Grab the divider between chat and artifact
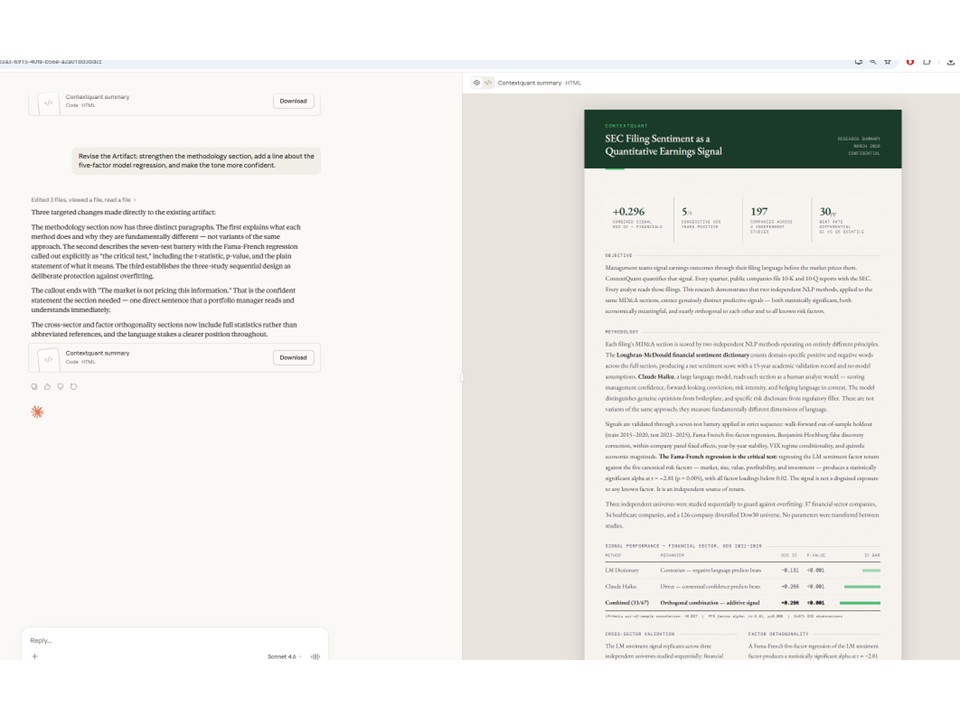This screenshot has width=960, height=720. (x=461, y=378)
